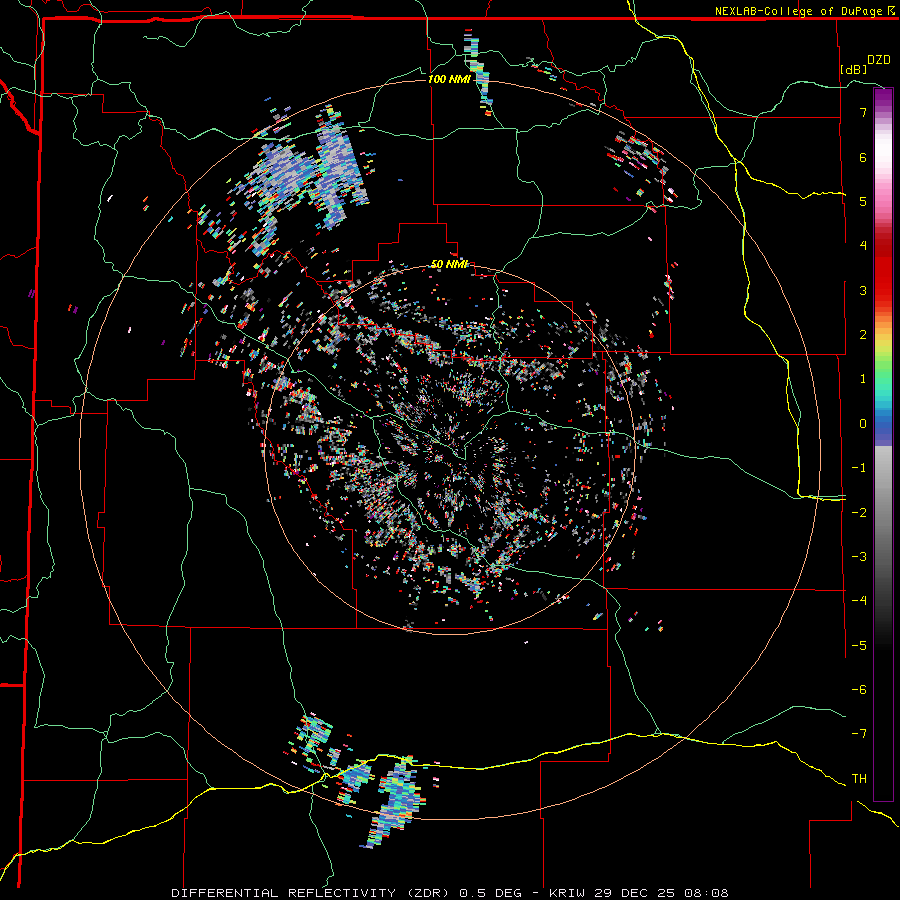Image resolution: width=900 pixels, height=900 pixels.
Task: Click the "5" value on color scale
Action: [x=863, y=201]
